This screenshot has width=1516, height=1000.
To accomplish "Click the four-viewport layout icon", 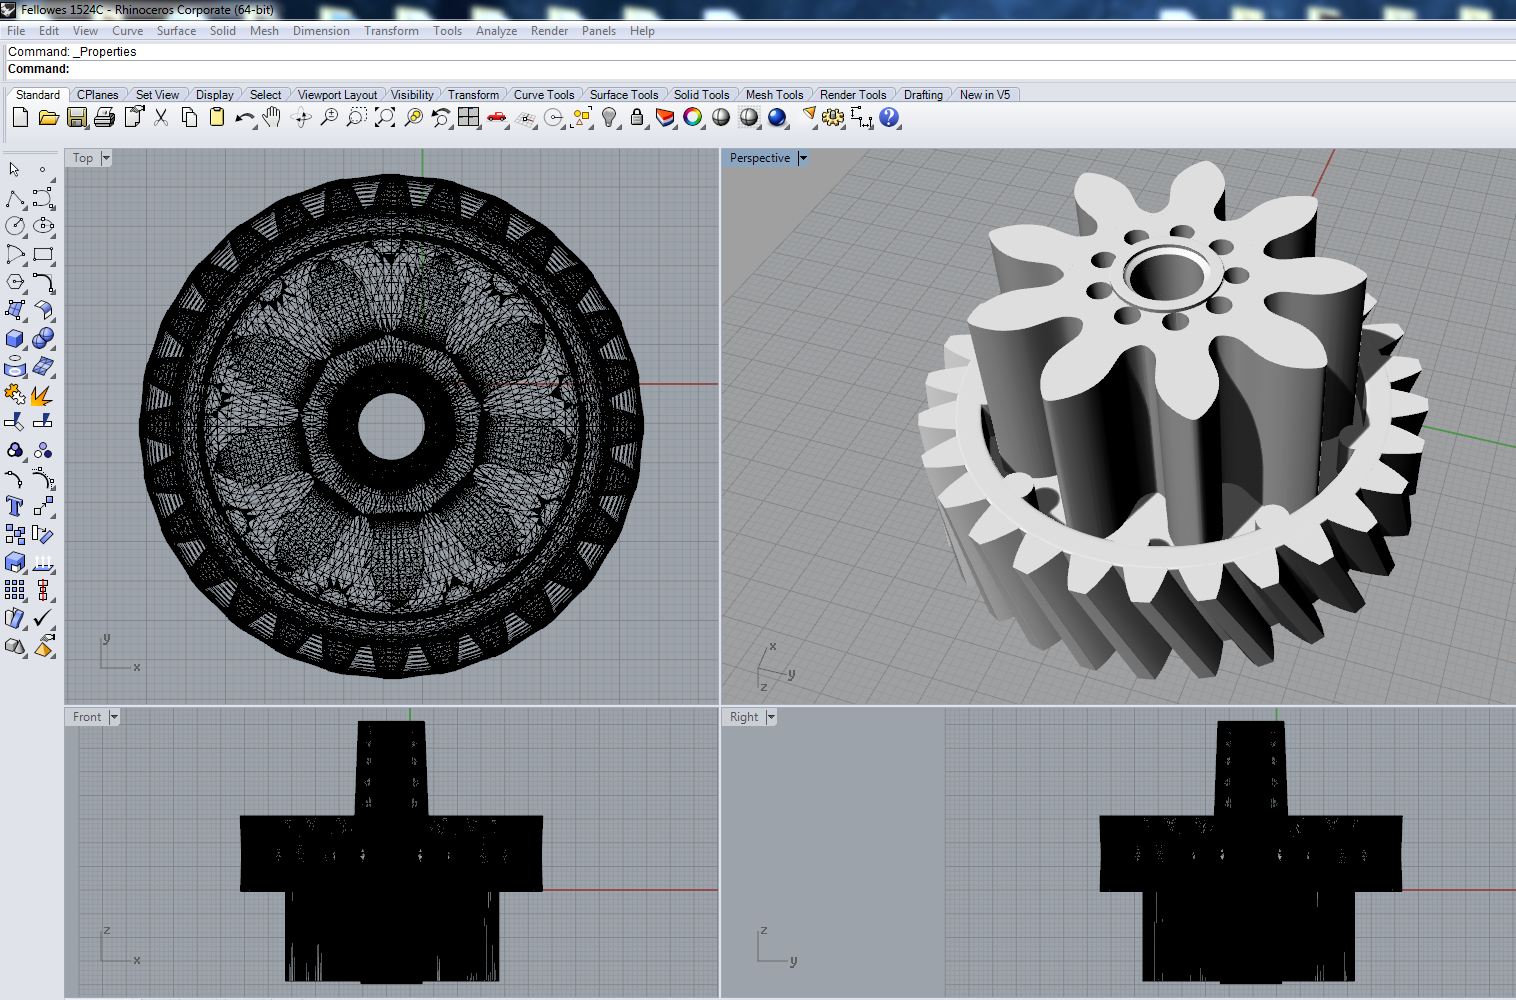I will pos(468,118).
